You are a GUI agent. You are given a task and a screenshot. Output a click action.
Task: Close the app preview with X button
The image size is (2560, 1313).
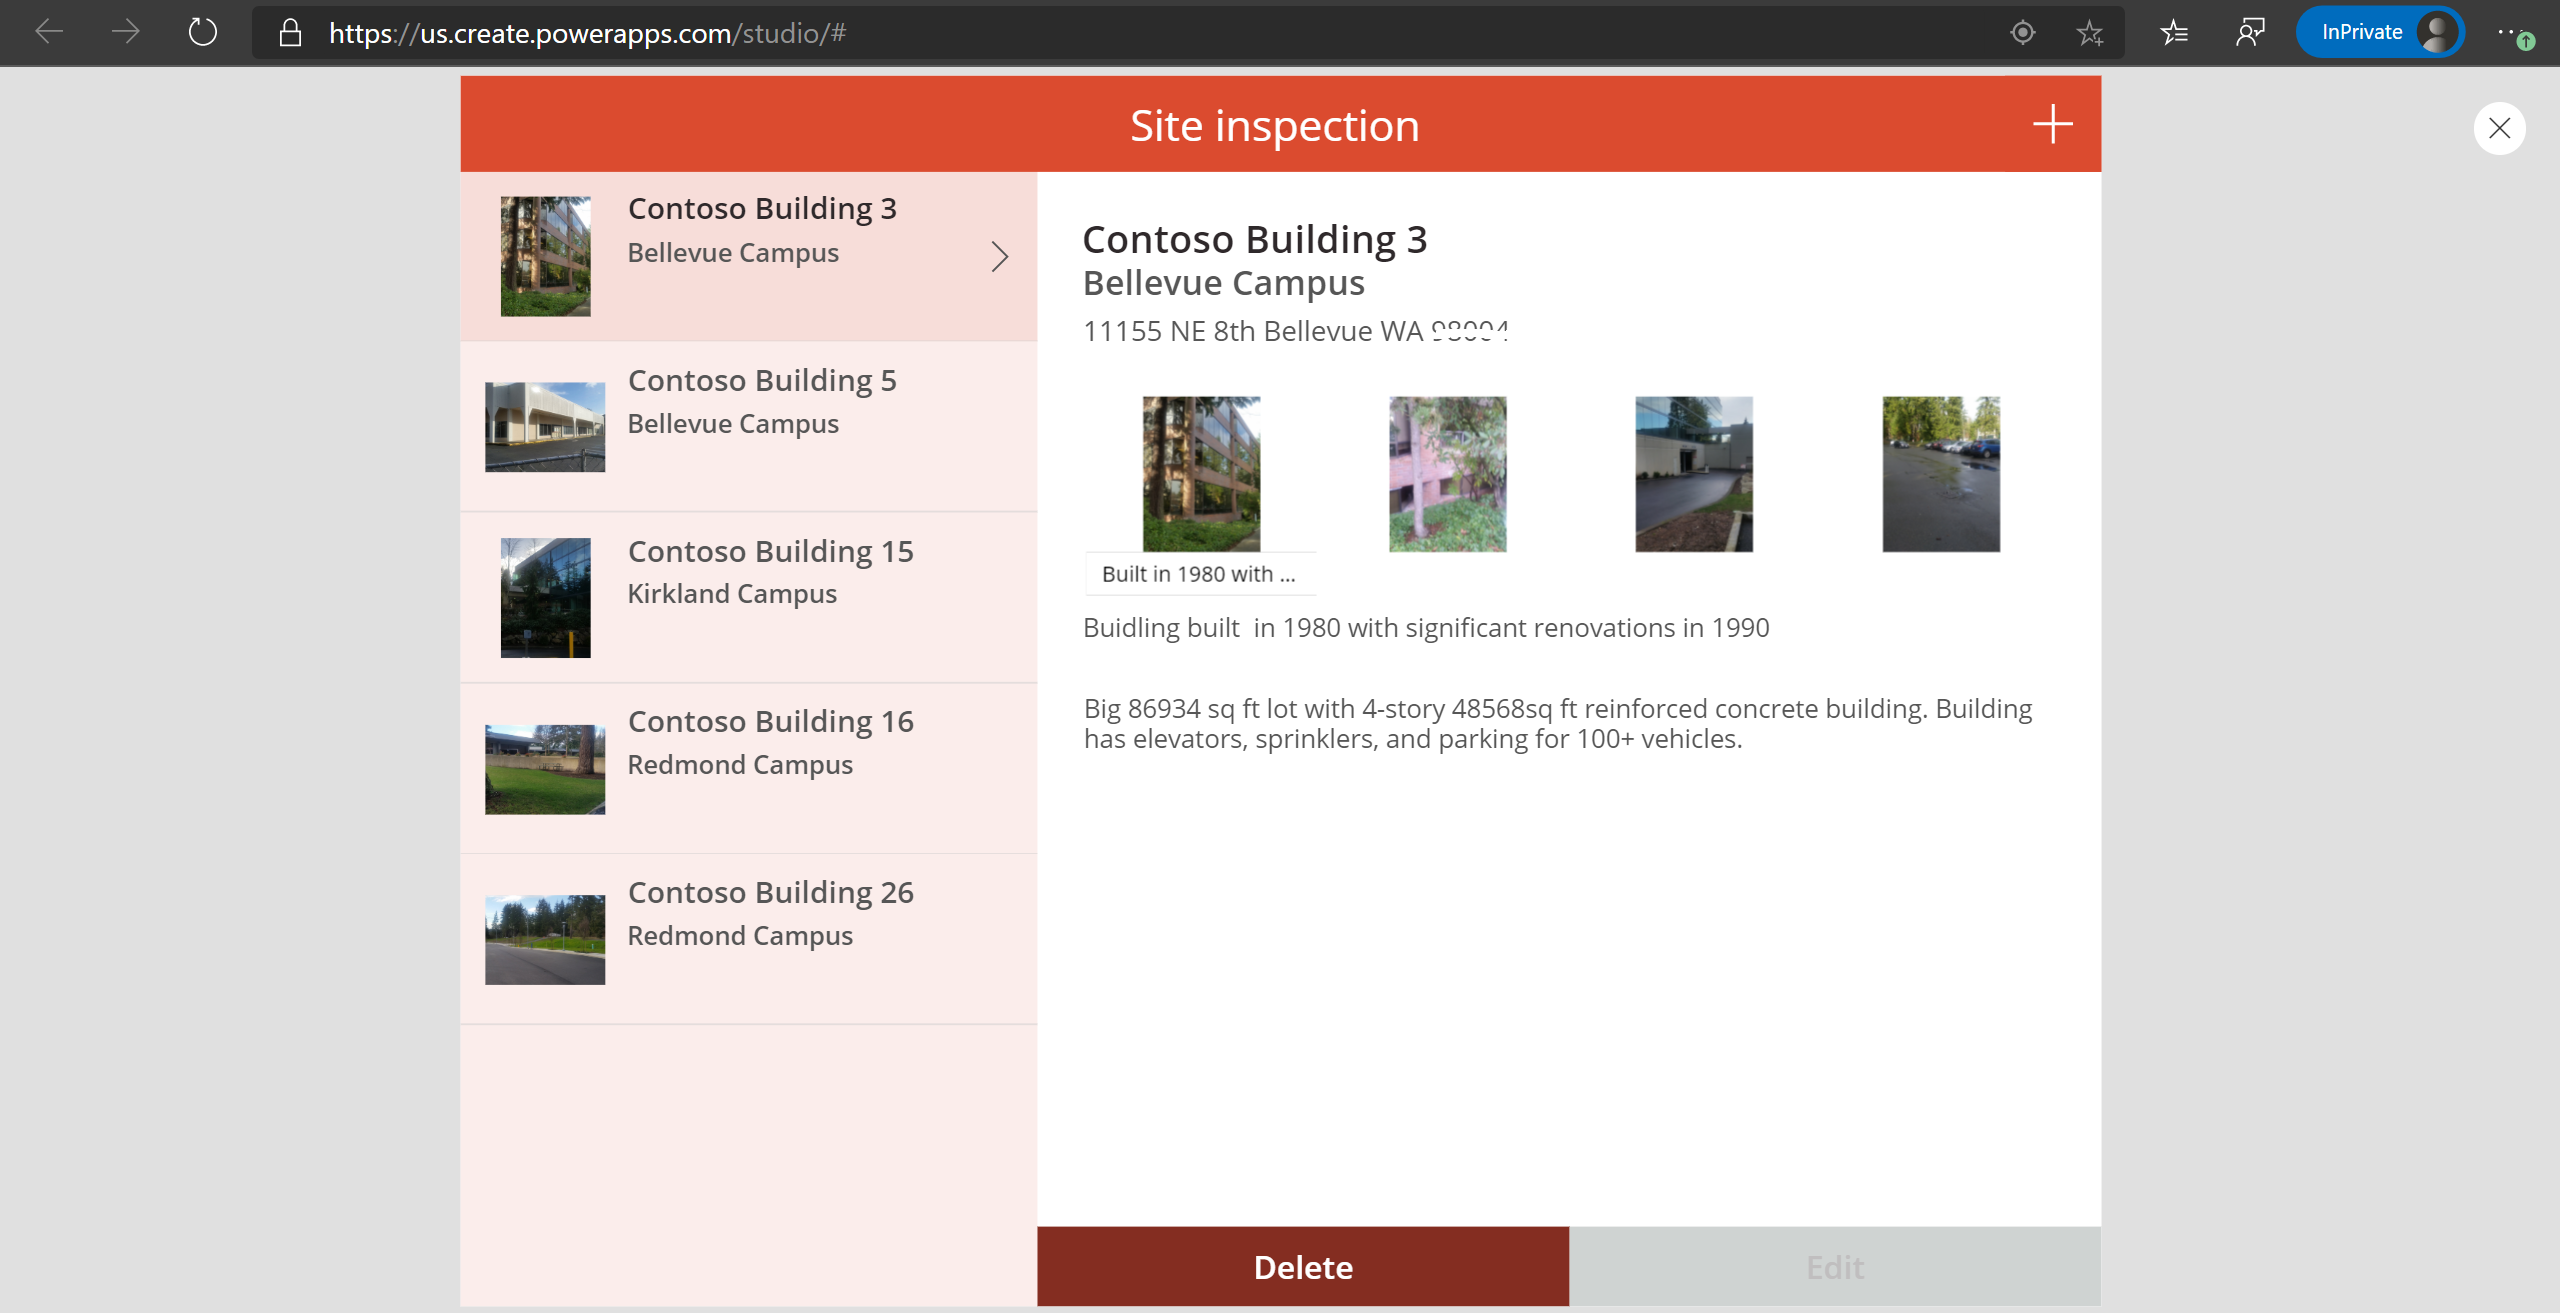click(x=2499, y=128)
